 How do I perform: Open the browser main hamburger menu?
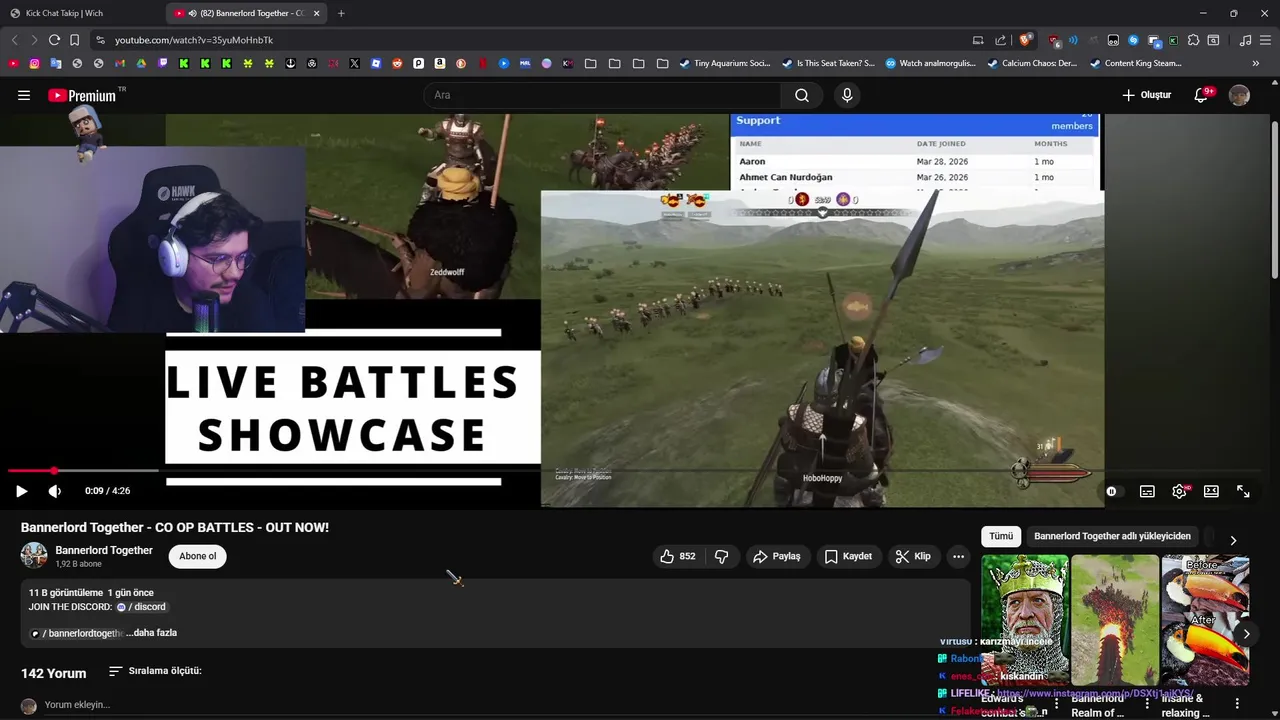1265,40
